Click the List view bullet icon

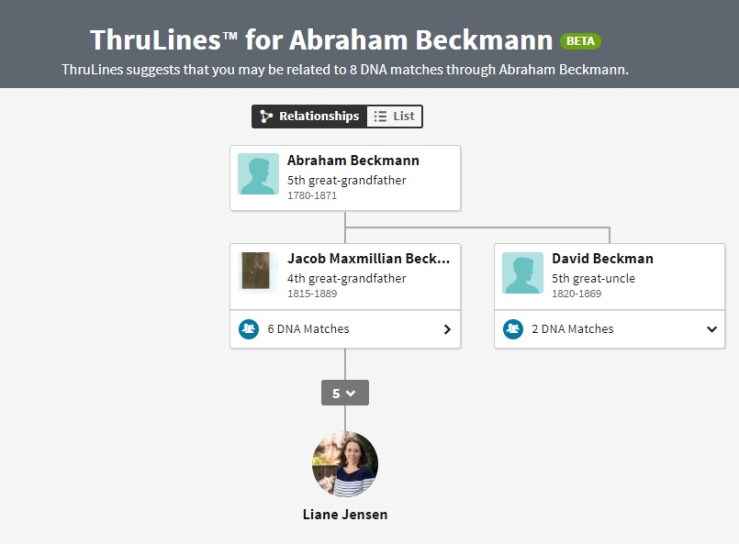(x=380, y=117)
